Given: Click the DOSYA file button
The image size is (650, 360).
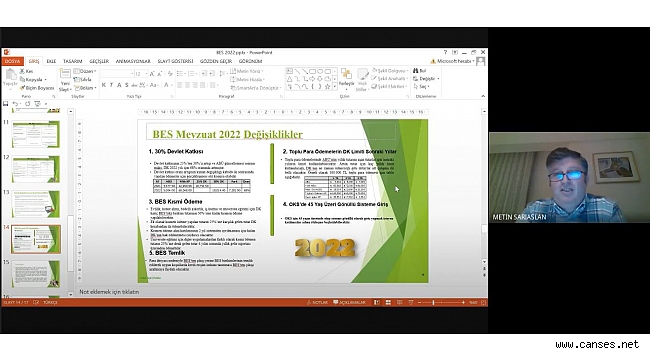Looking at the screenshot, I should coord(12,61).
